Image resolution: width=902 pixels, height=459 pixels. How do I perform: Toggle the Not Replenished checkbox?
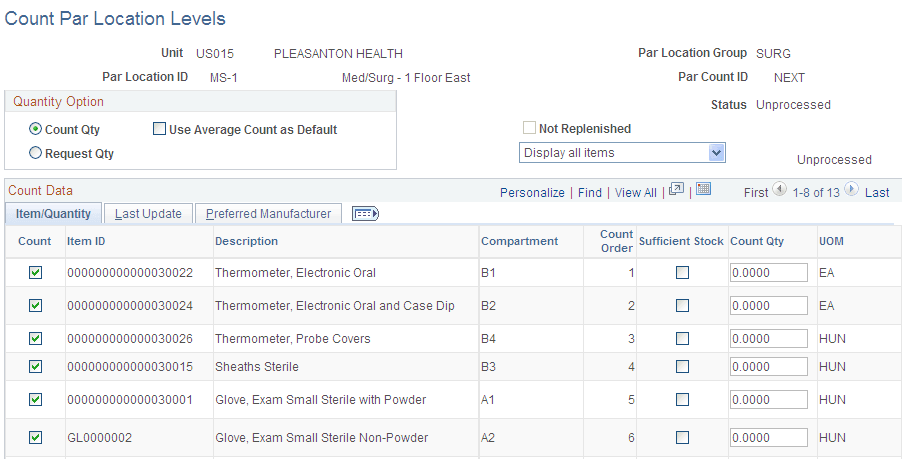[529, 128]
